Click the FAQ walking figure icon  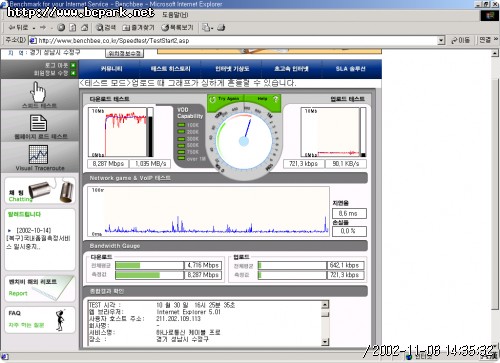coord(60,320)
